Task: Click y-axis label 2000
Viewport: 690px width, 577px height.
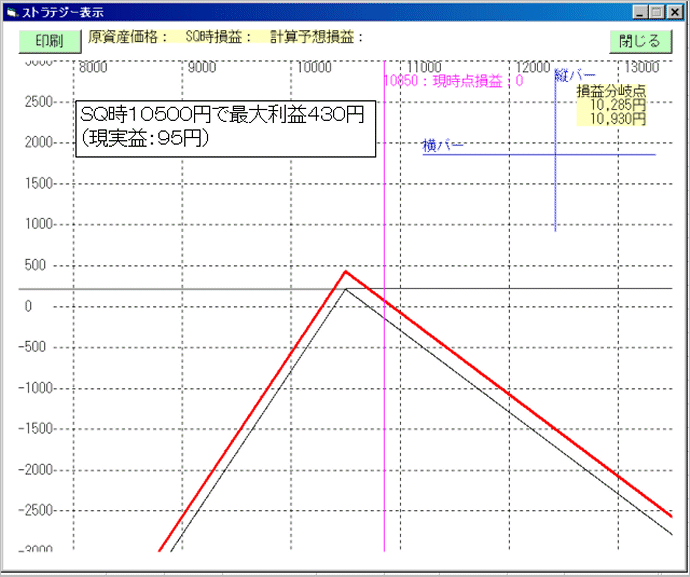Action: tap(39, 143)
